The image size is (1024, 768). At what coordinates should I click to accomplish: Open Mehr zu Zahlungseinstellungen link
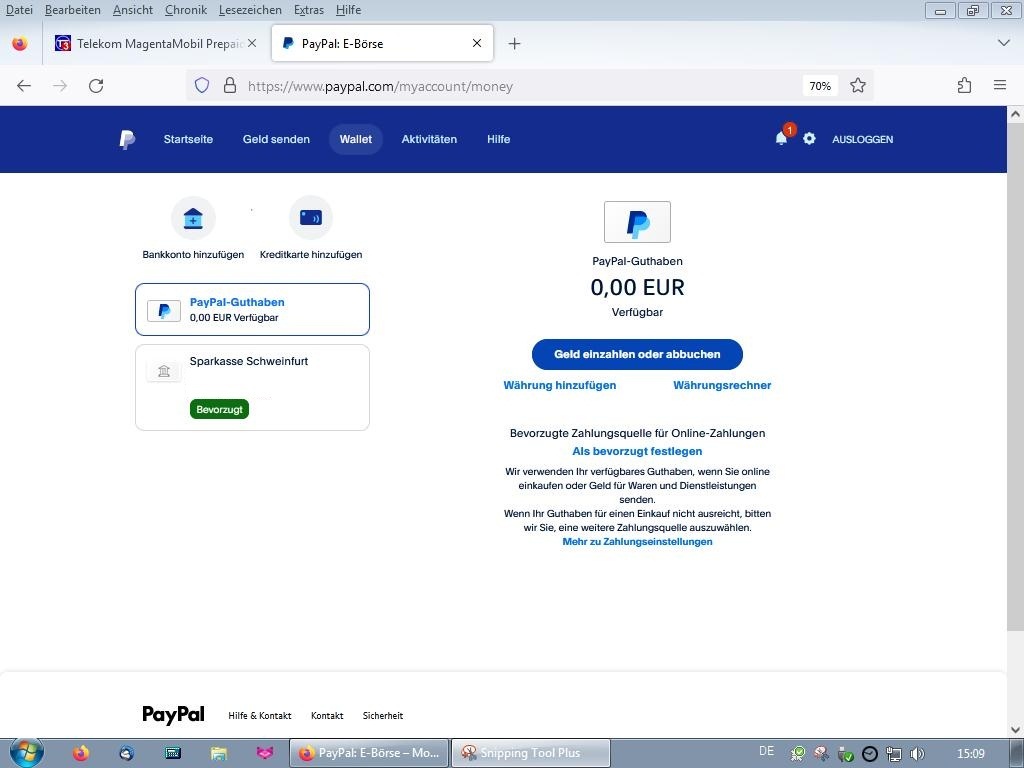(x=637, y=541)
